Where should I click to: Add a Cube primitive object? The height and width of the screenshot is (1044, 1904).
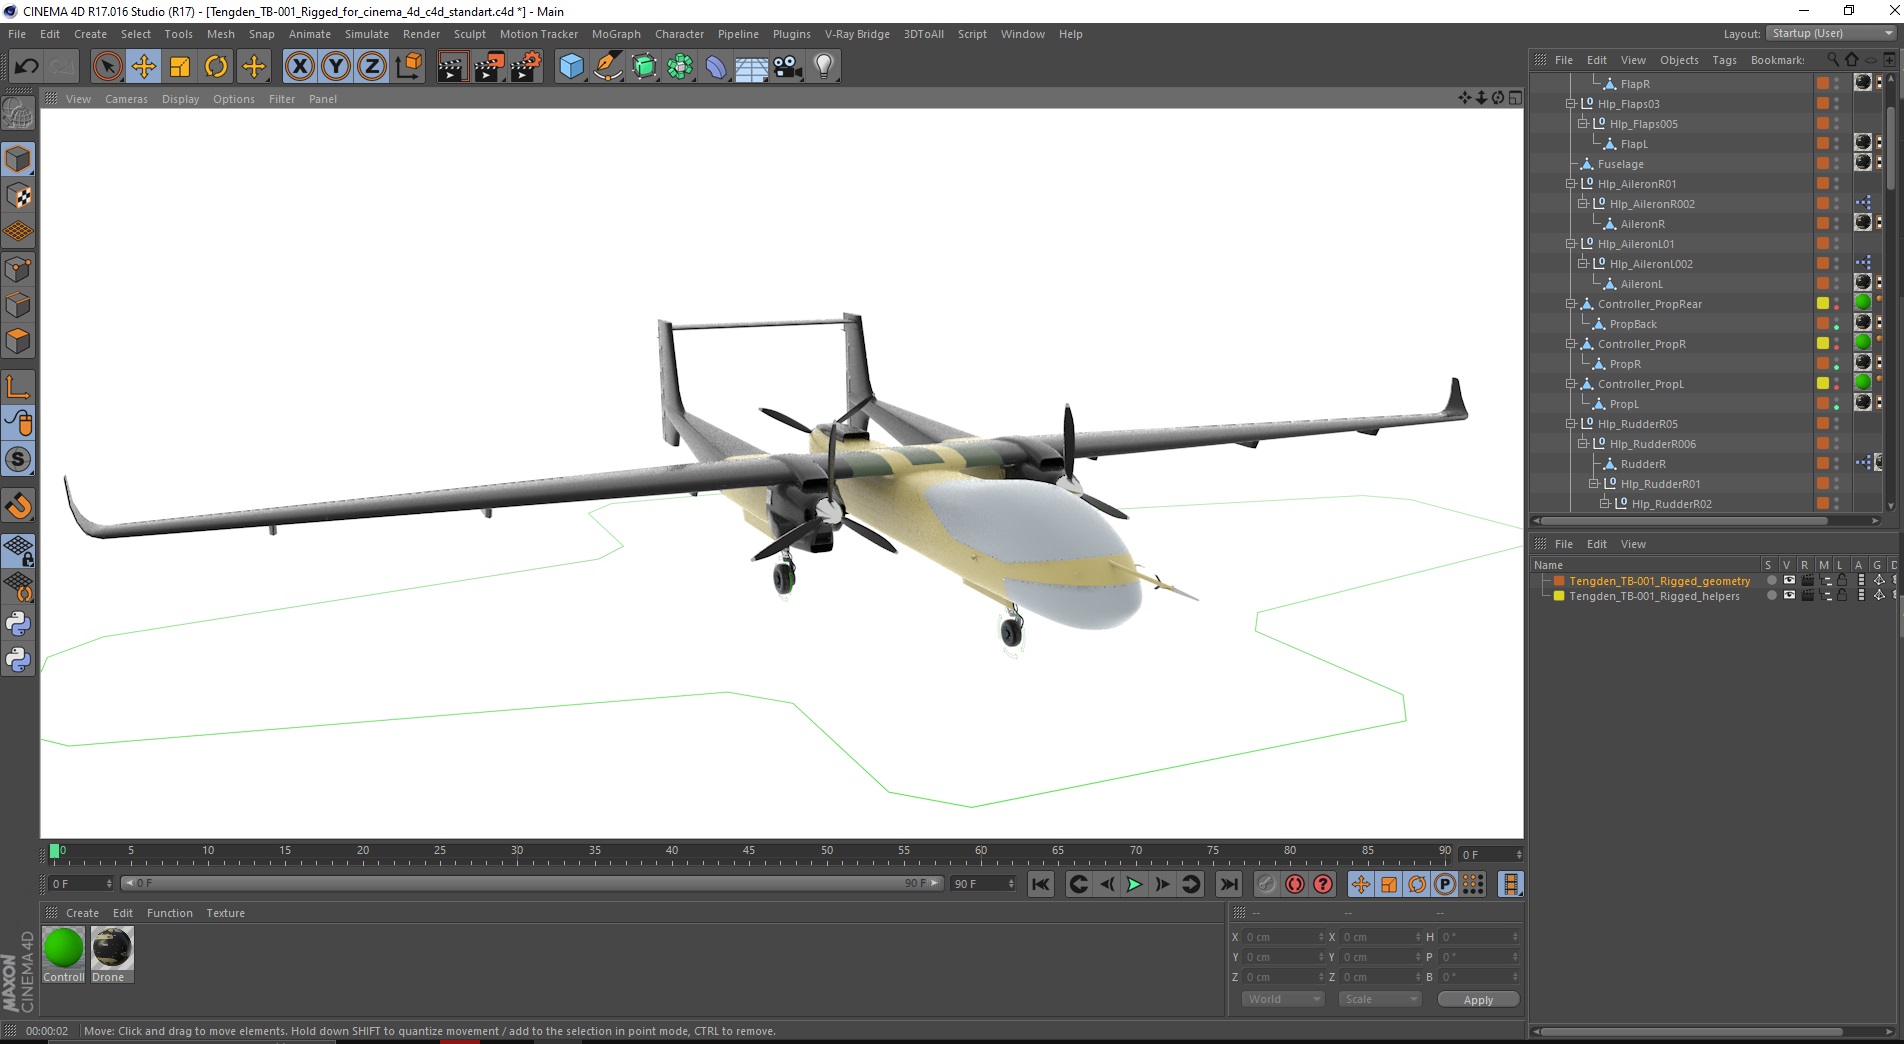coord(571,67)
